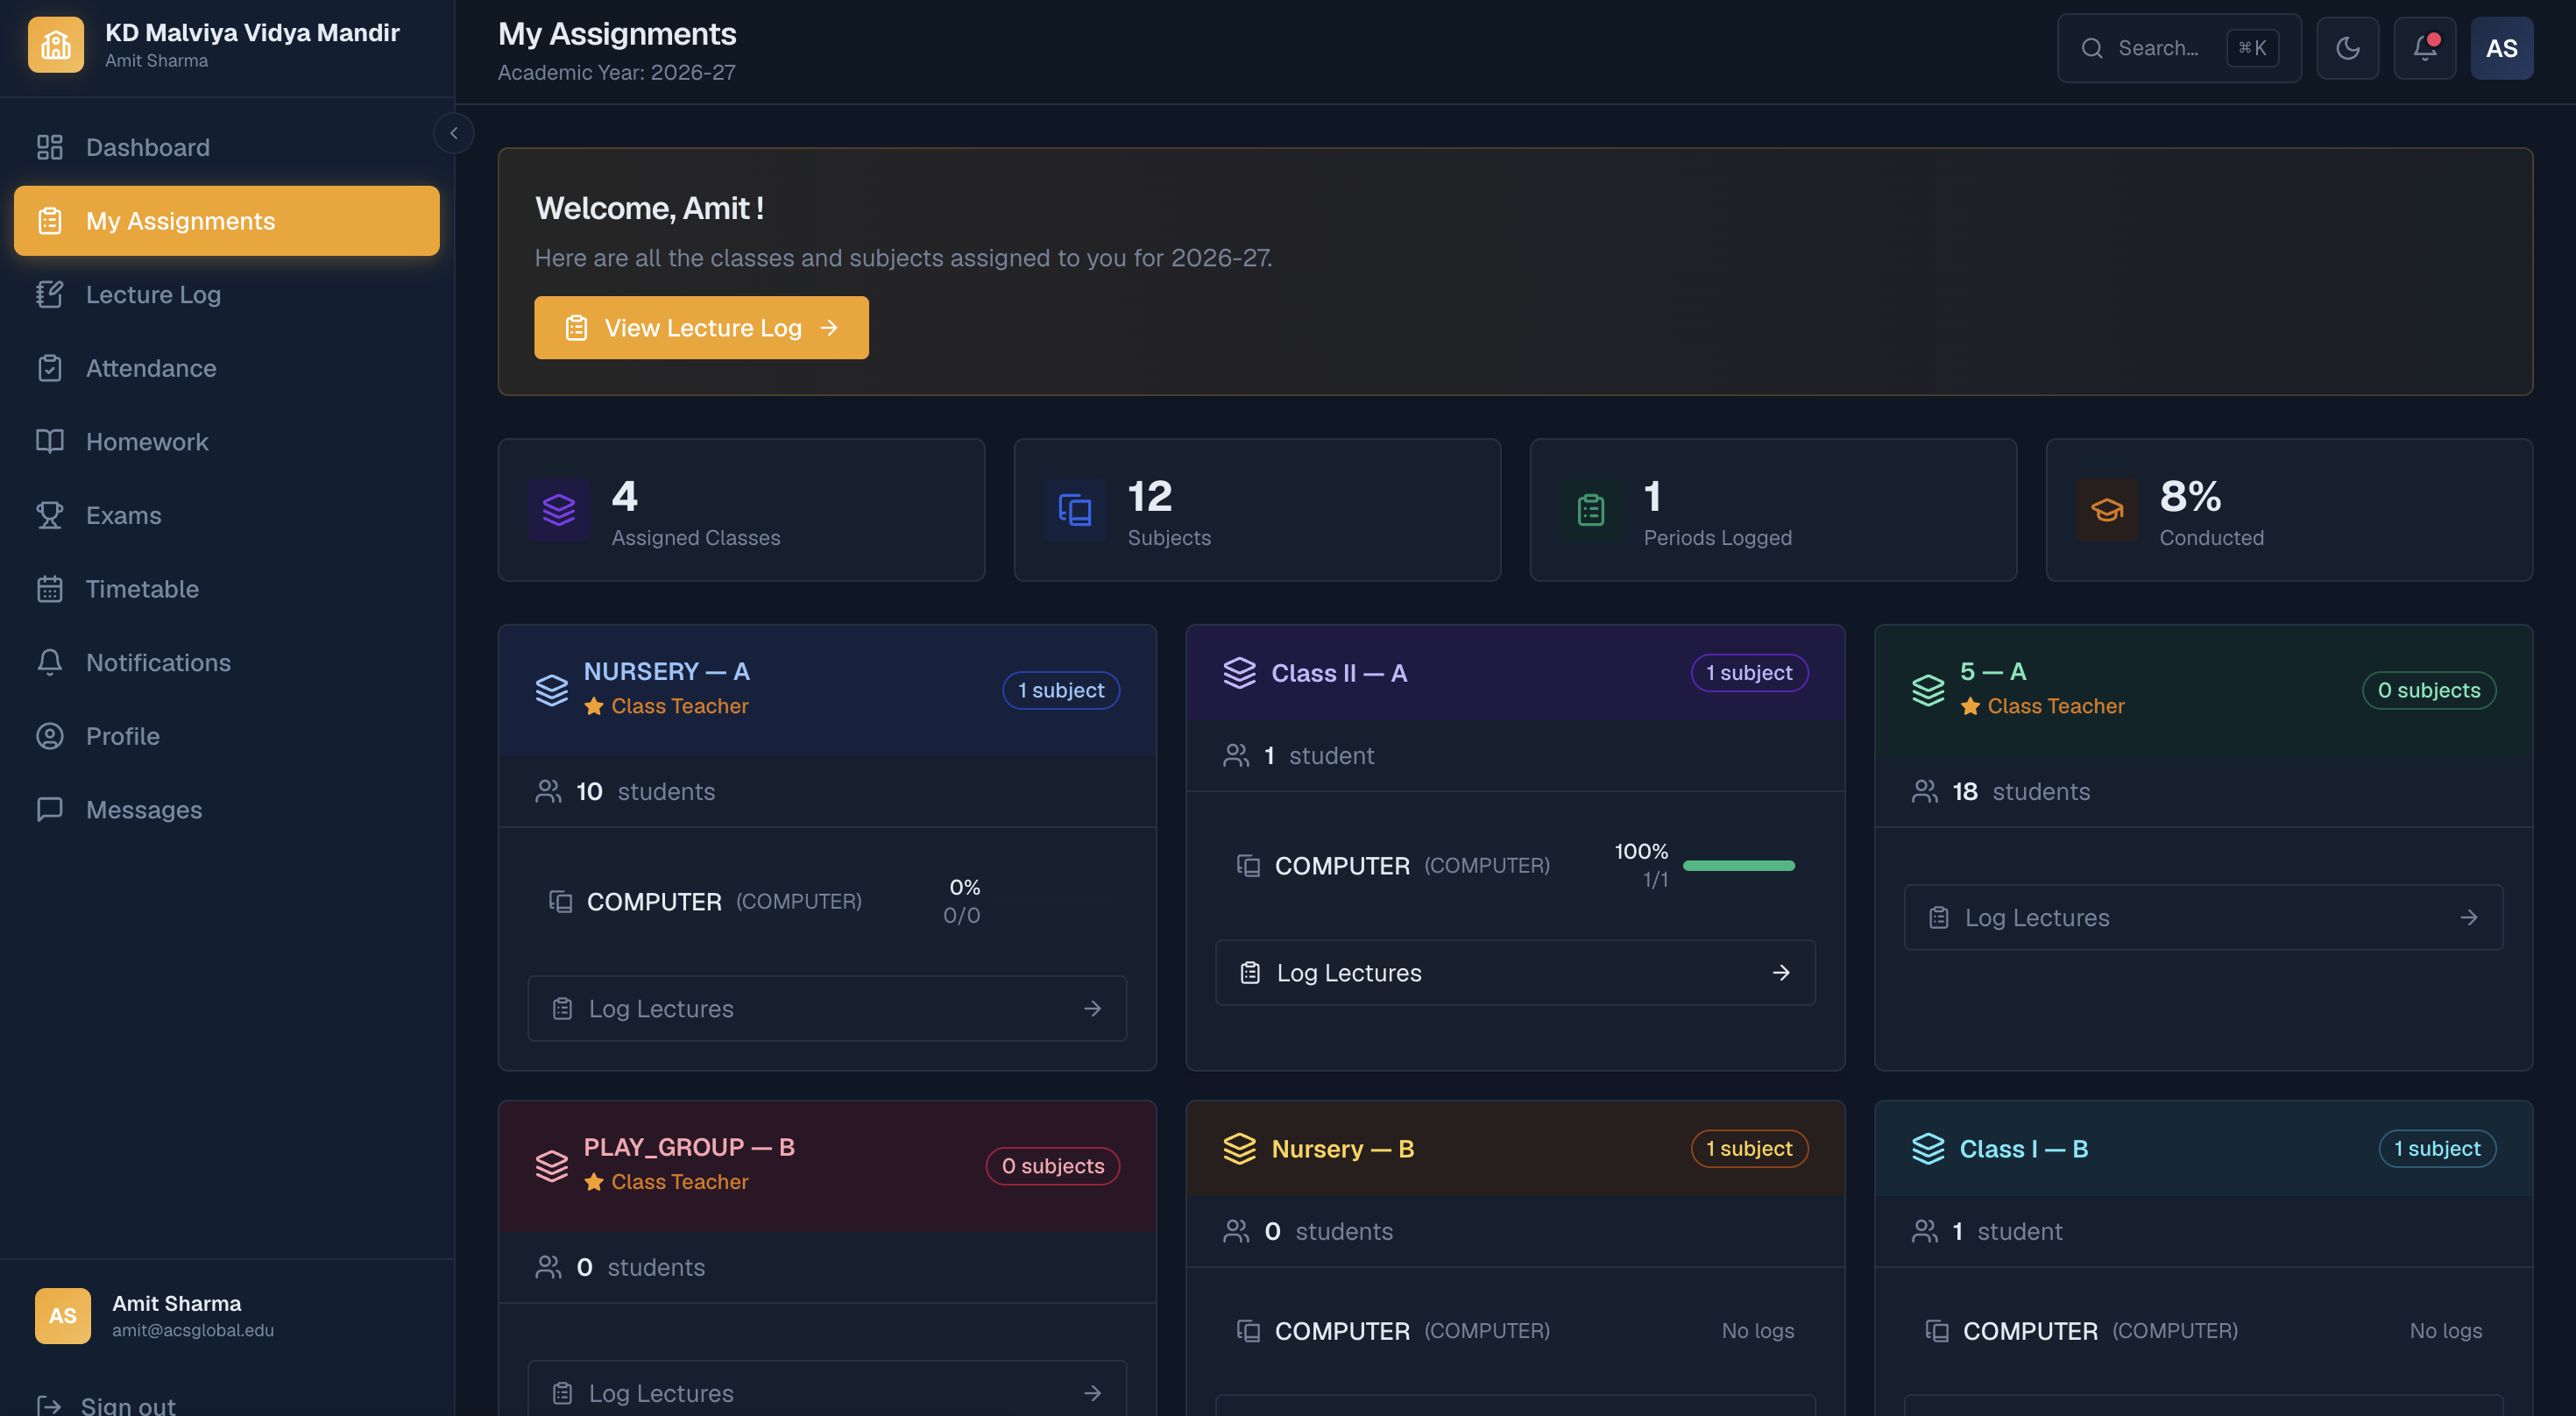Viewport: 2576px width, 1416px height.
Task: Click the school building logo icon
Action: coord(56,45)
